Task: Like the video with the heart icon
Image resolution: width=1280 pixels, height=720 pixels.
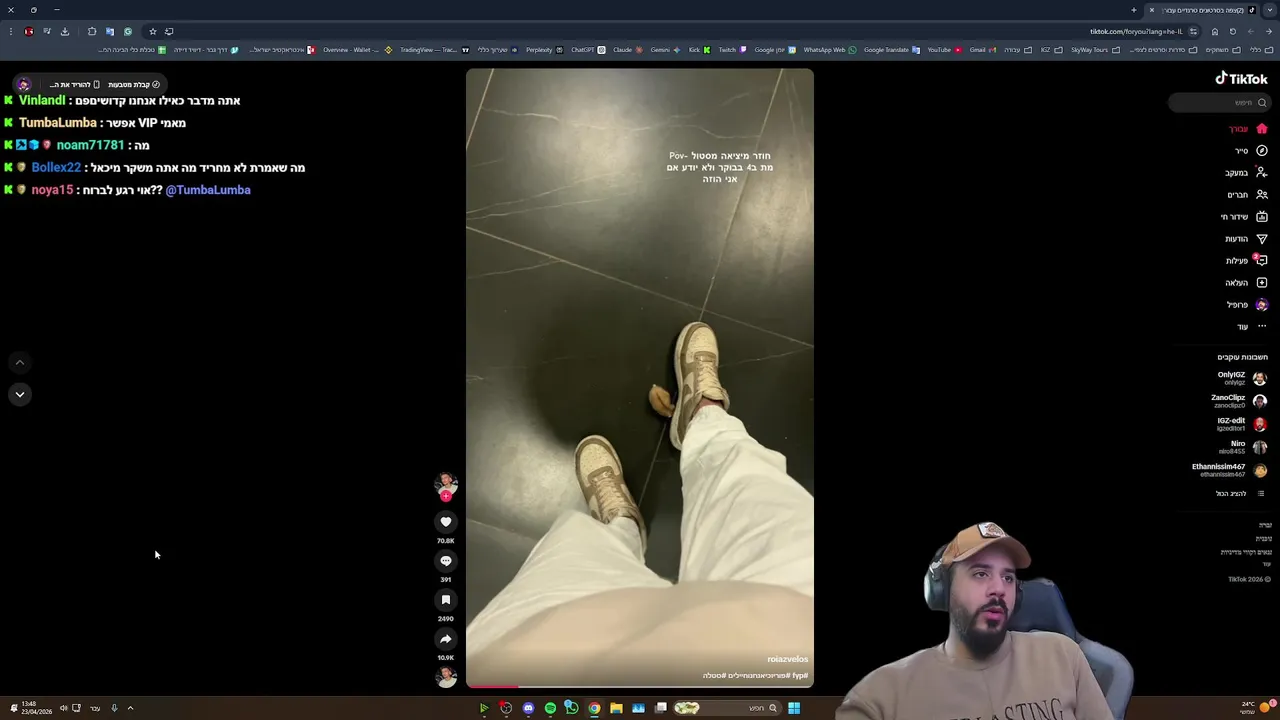Action: coord(446,522)
